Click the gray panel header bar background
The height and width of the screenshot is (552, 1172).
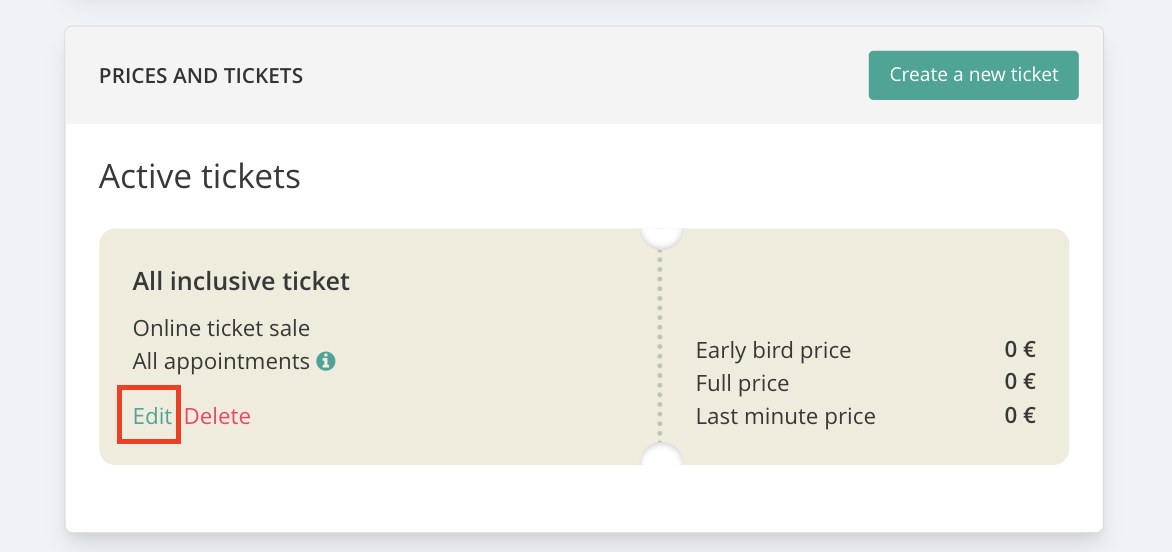[x=585, y=75]
